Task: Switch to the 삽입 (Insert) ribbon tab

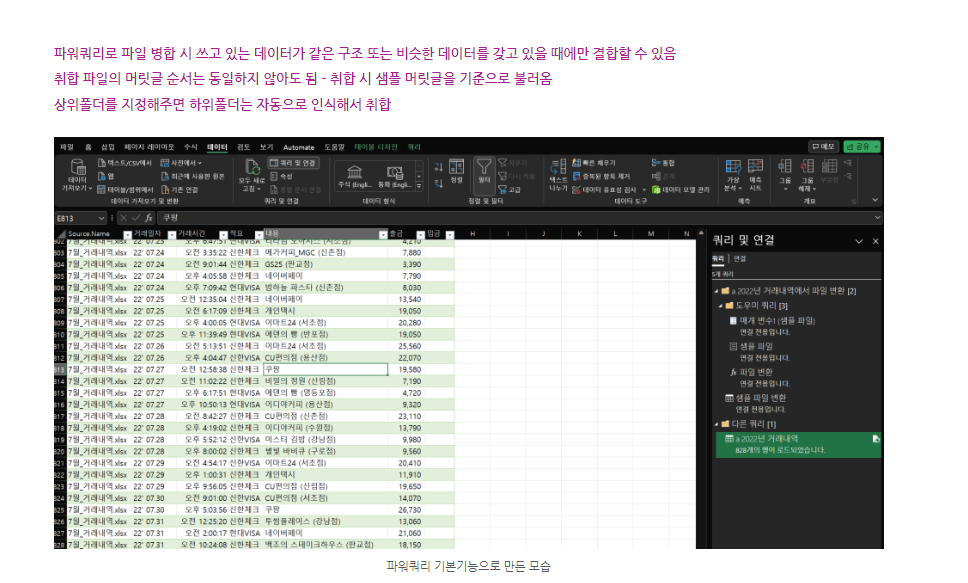Action: [x=108, y=147]
